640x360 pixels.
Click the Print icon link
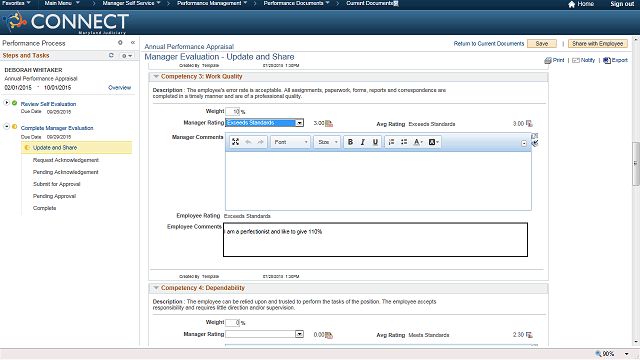[x=554, y=60]
